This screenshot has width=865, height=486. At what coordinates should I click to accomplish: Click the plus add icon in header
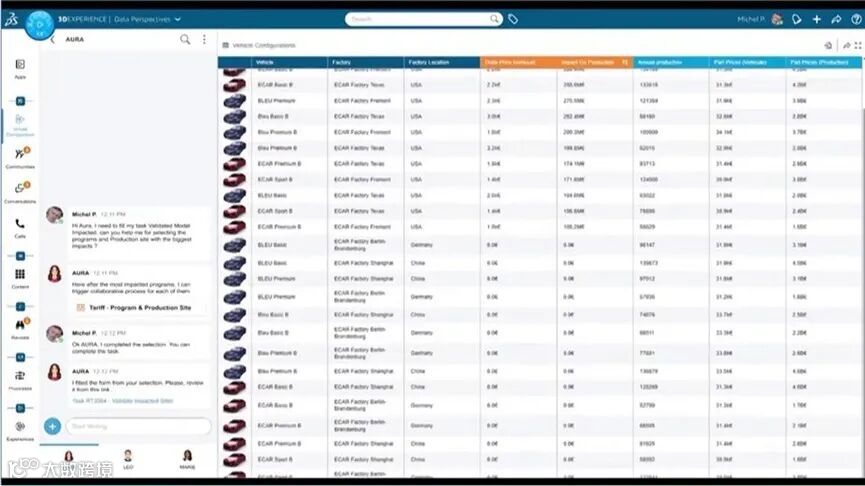(x=816, y=19)
